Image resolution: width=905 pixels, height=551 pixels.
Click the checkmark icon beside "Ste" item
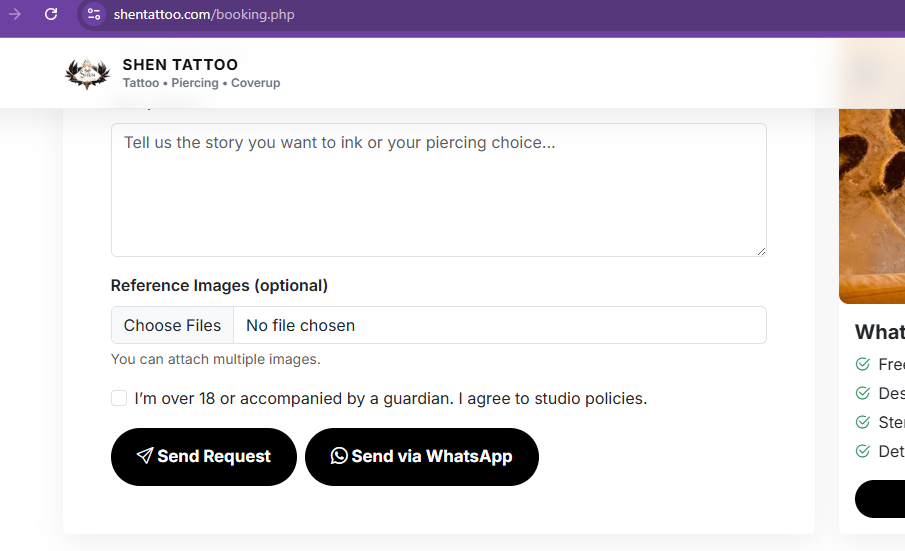(863, 423)
